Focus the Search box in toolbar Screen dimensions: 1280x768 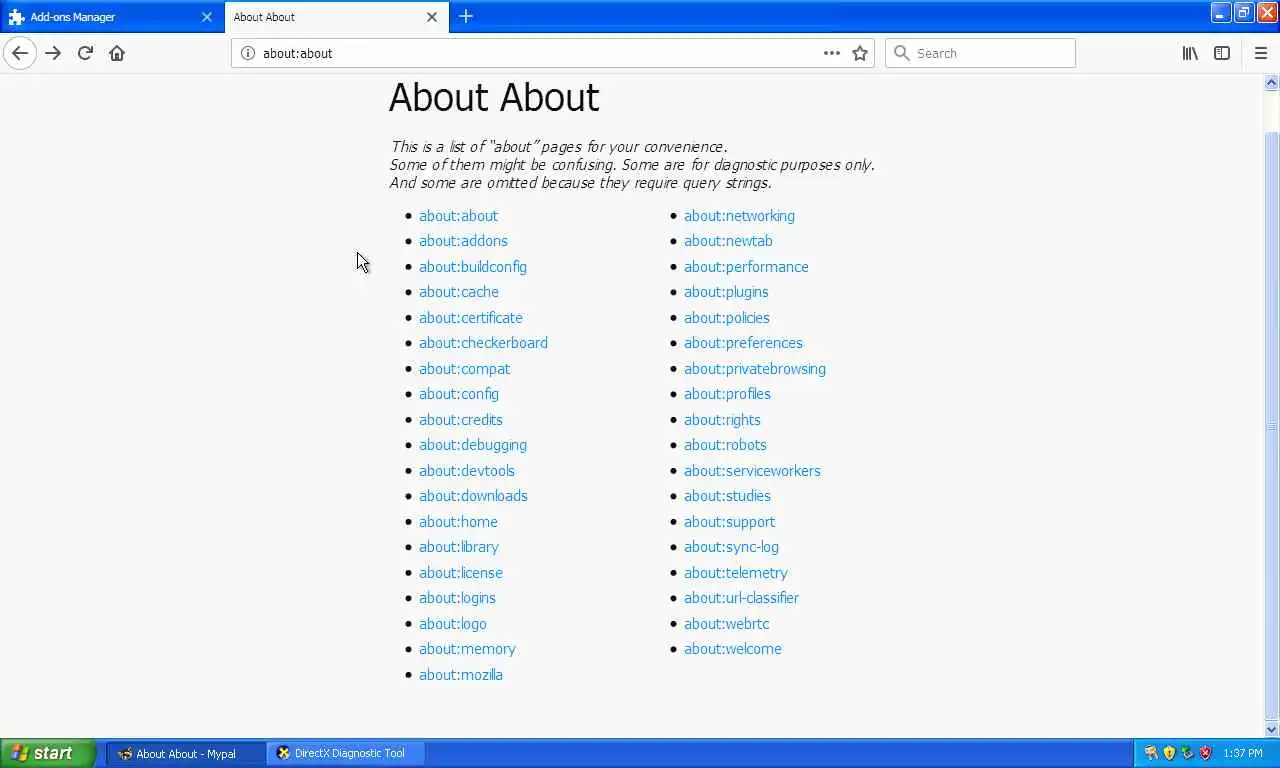click(x=980, y=53)
